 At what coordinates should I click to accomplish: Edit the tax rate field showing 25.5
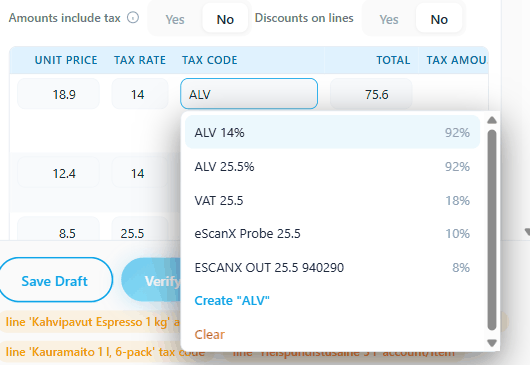[x=140, y=229]
